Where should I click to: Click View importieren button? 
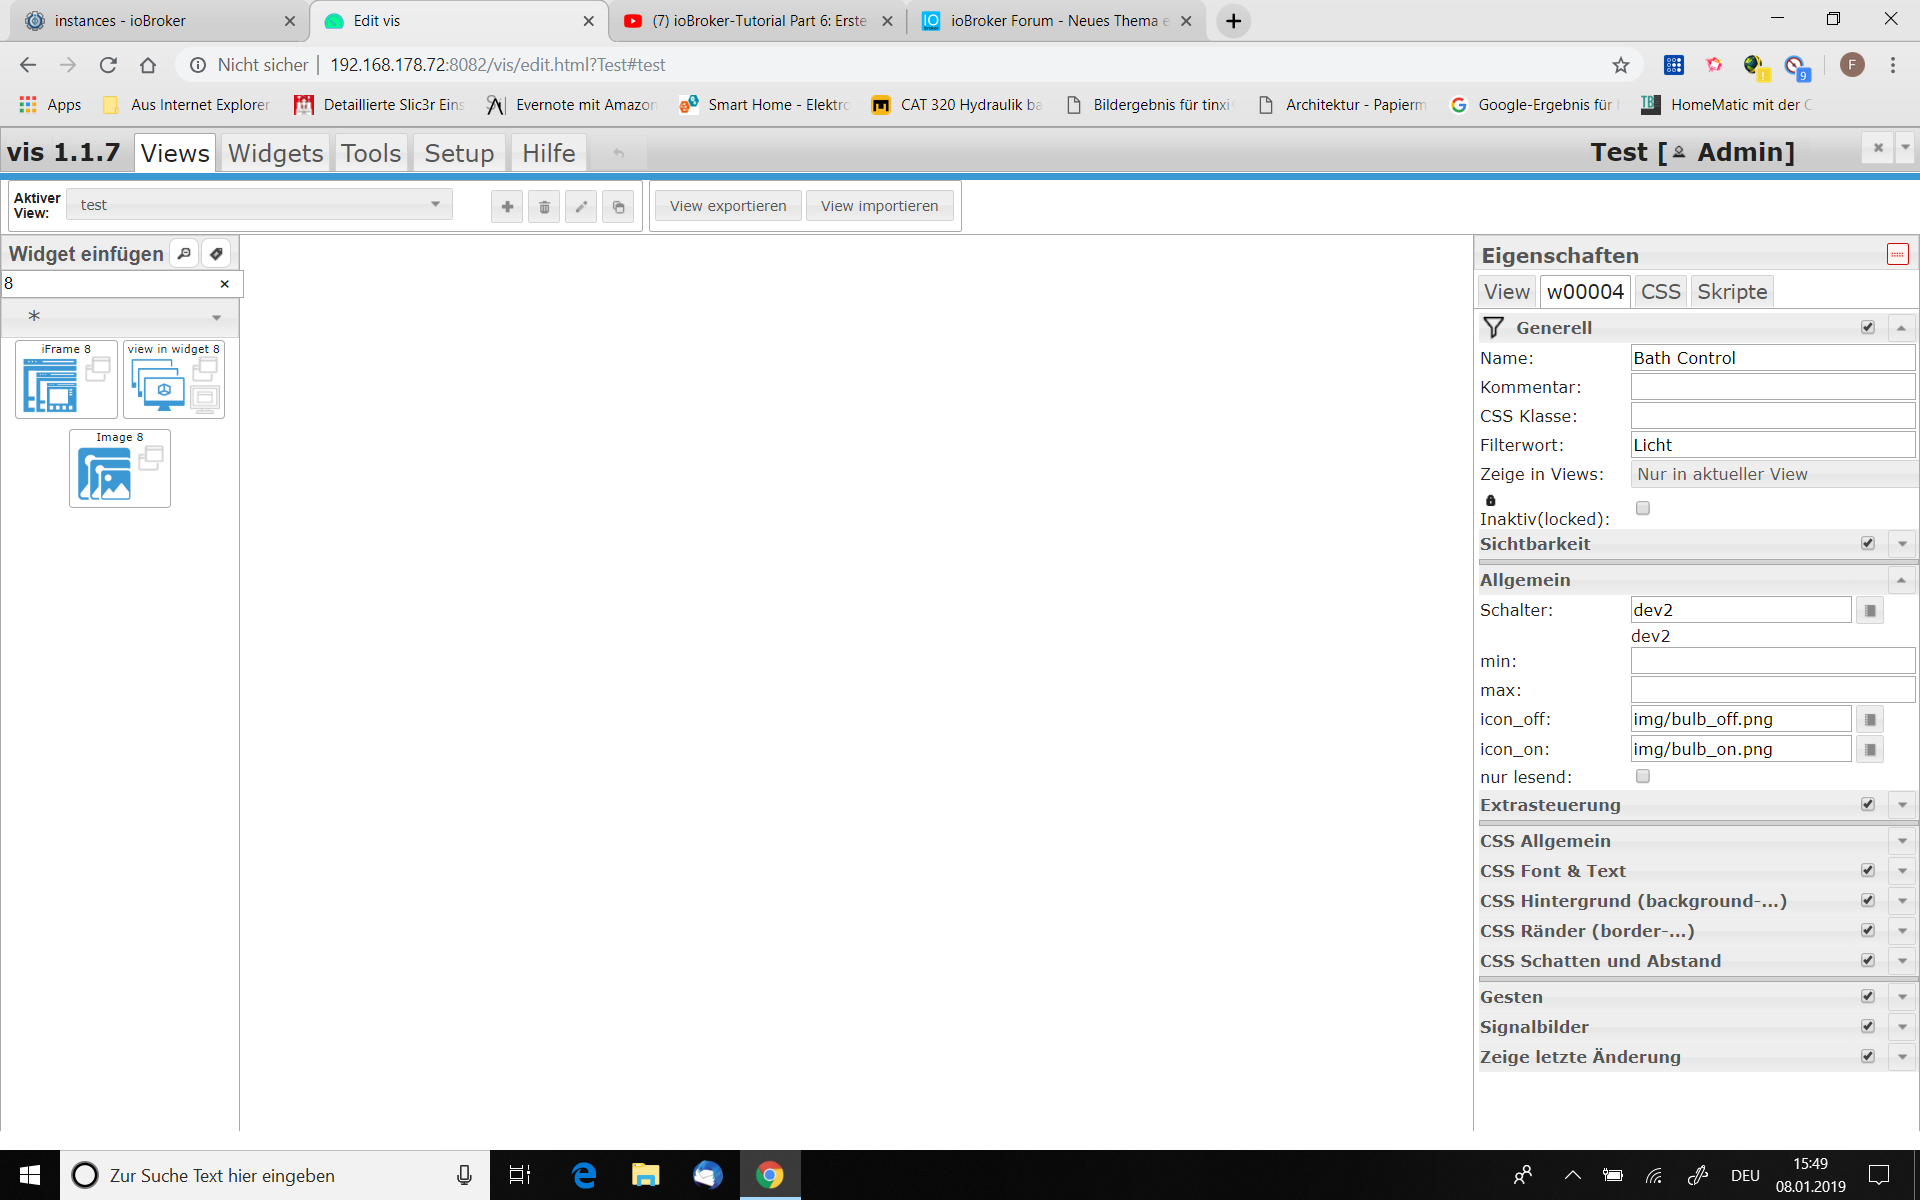[x=879, y=206]
